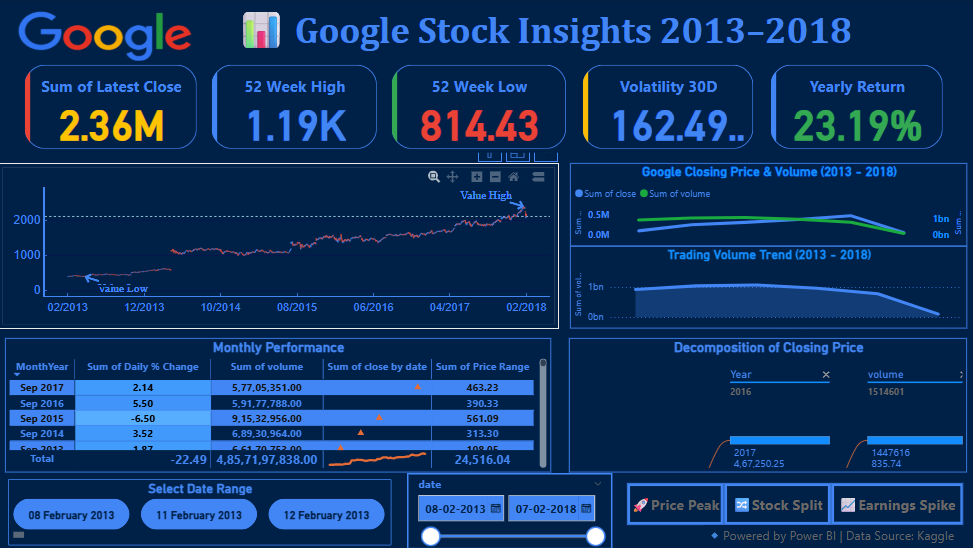Click the Google logo
973x548 pixels.
pos(105,35)
